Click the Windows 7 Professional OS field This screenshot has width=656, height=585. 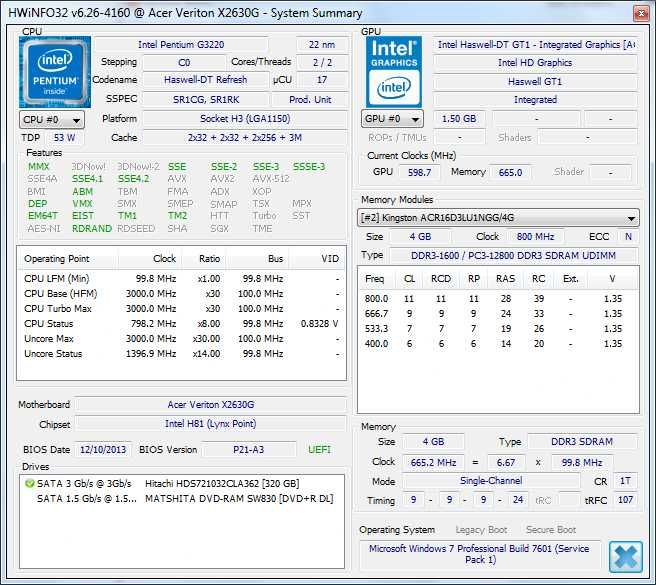(x=479, y=554)
